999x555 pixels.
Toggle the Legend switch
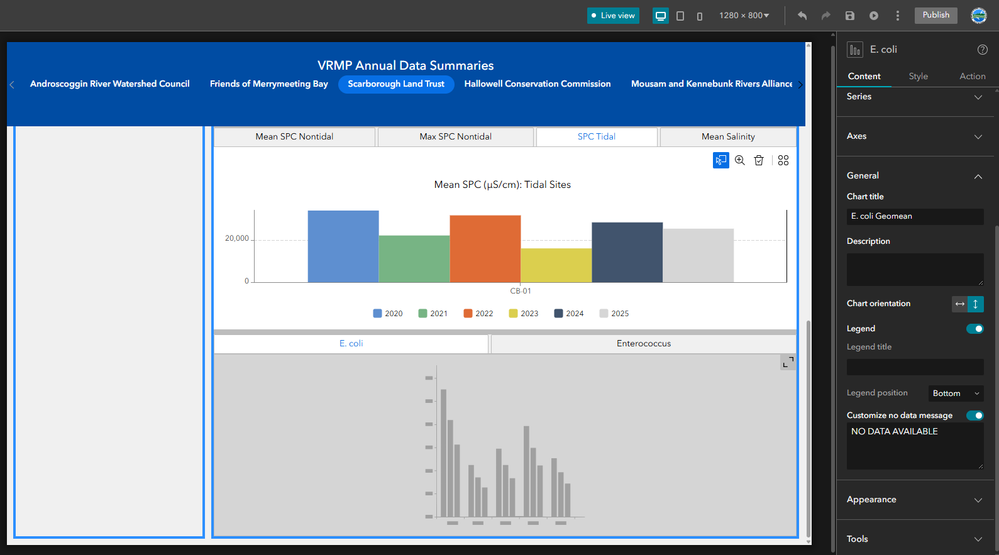[x=975, y=329]
